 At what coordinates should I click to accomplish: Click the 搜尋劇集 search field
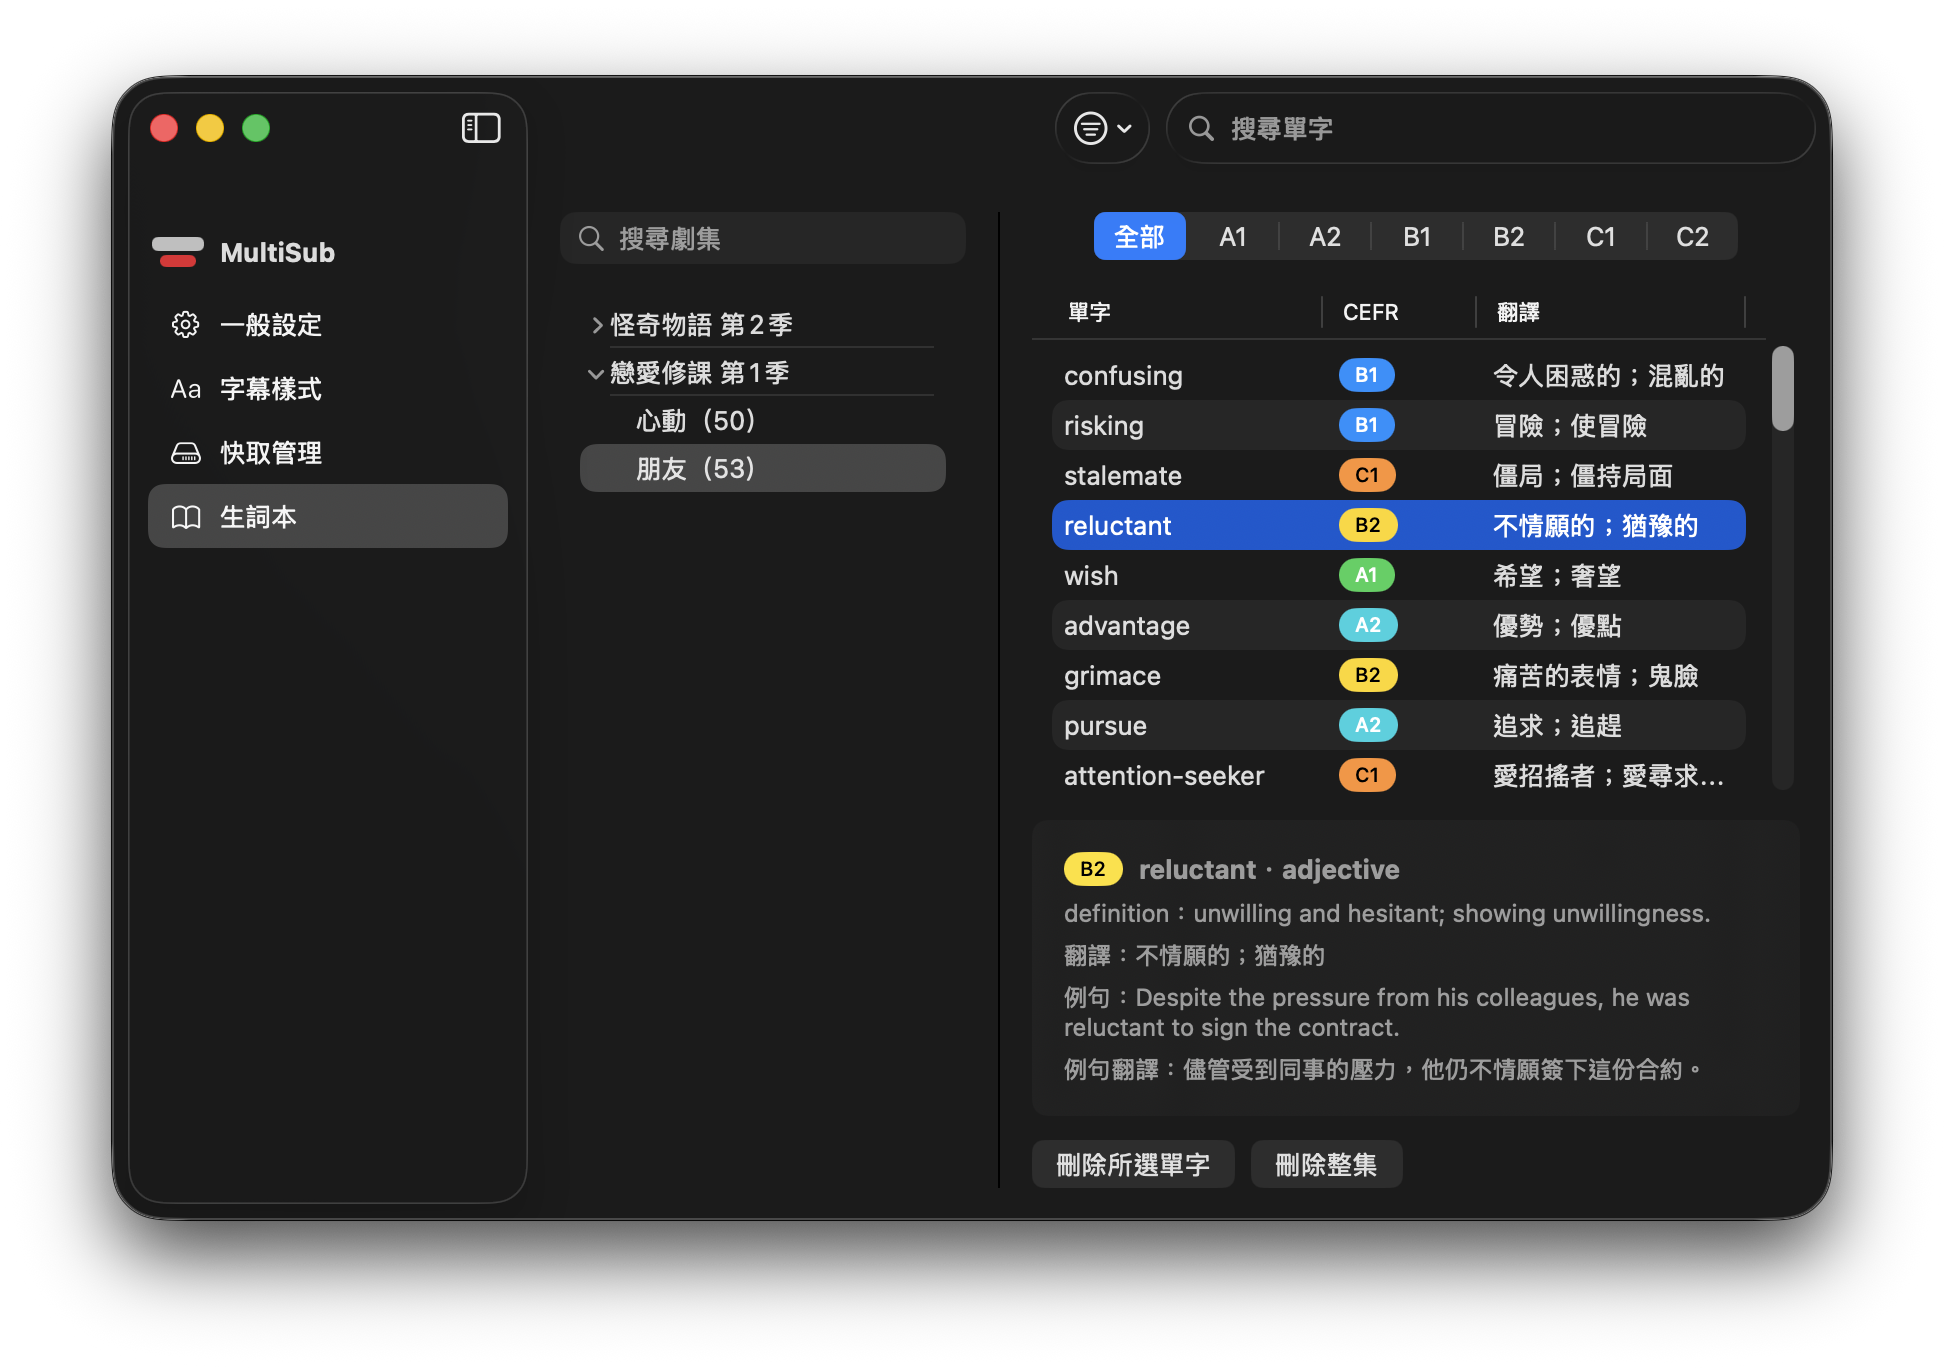click(x=763, y=238)
